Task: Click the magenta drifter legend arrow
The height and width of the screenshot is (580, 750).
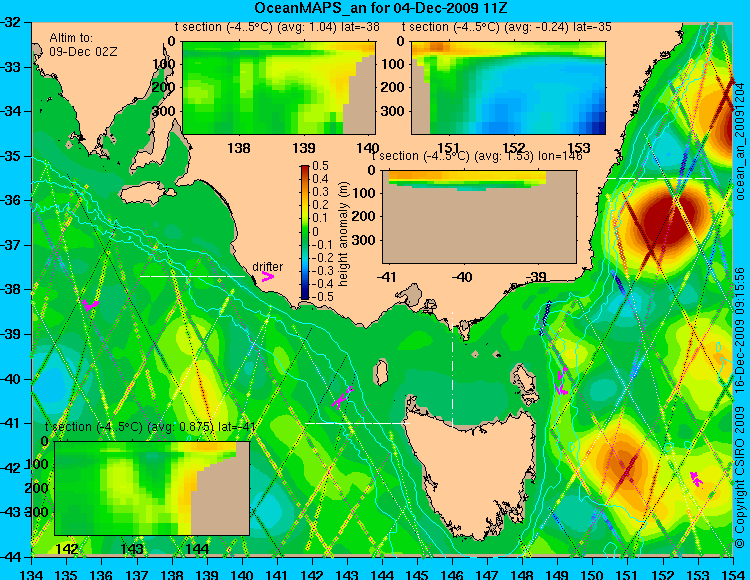Action: (x=268, y=277)
